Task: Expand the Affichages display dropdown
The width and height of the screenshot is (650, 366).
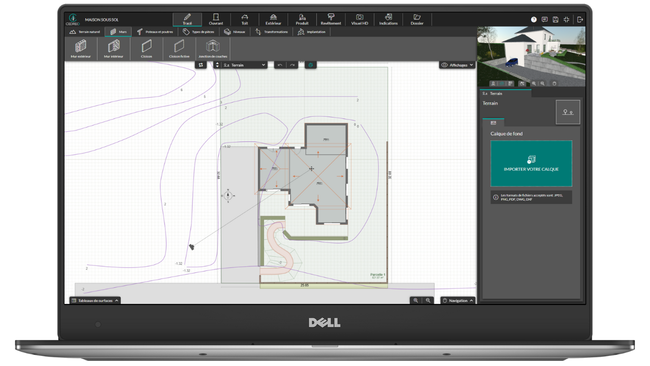Action: (x=457, y=65)
